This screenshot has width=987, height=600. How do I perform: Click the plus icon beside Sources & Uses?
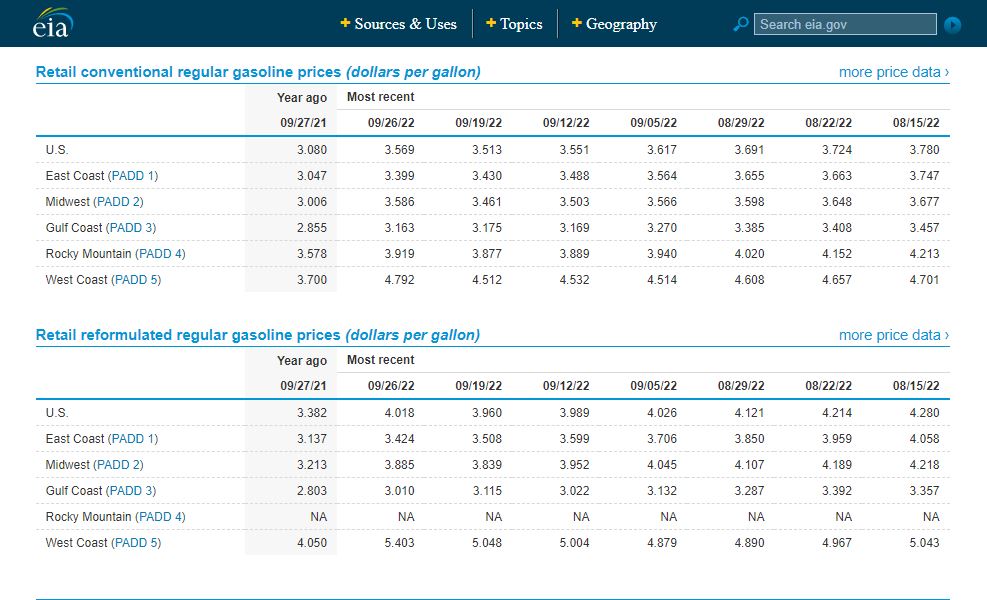[x=344, y=23]
